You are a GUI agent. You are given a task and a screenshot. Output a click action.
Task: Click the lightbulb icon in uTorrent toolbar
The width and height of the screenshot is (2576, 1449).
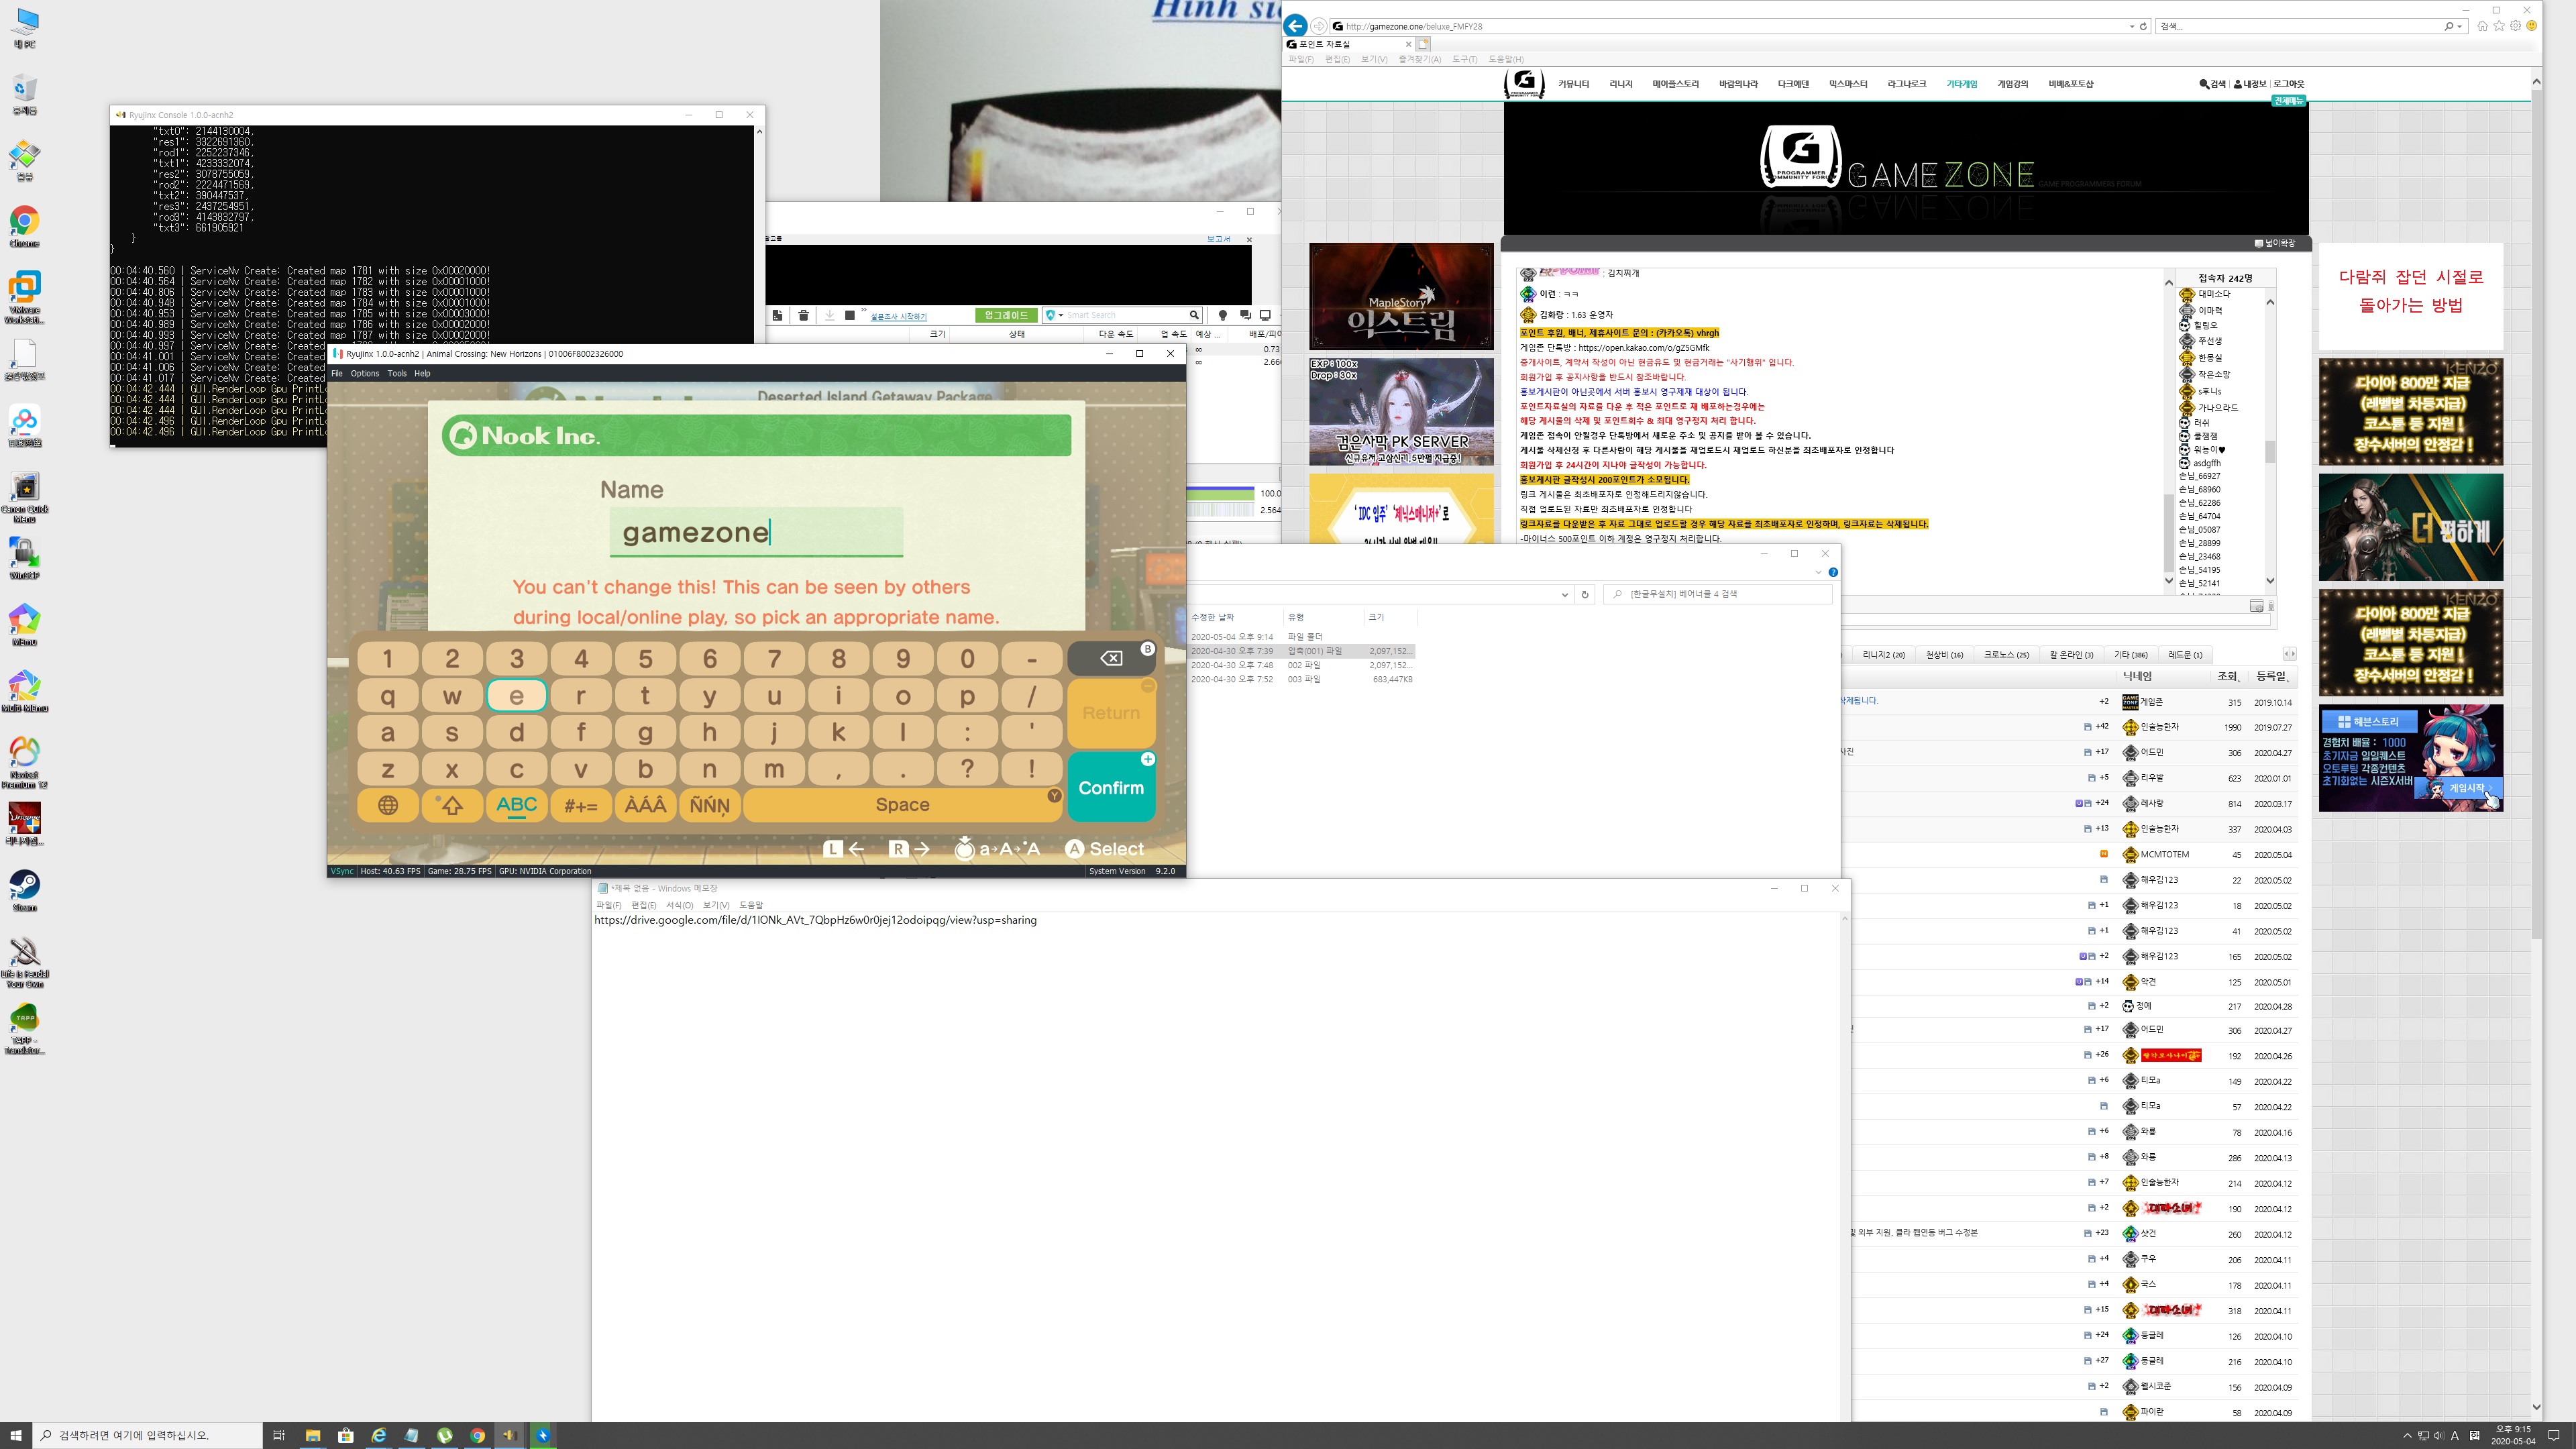pyautogui.click(x=1222, y=315)
